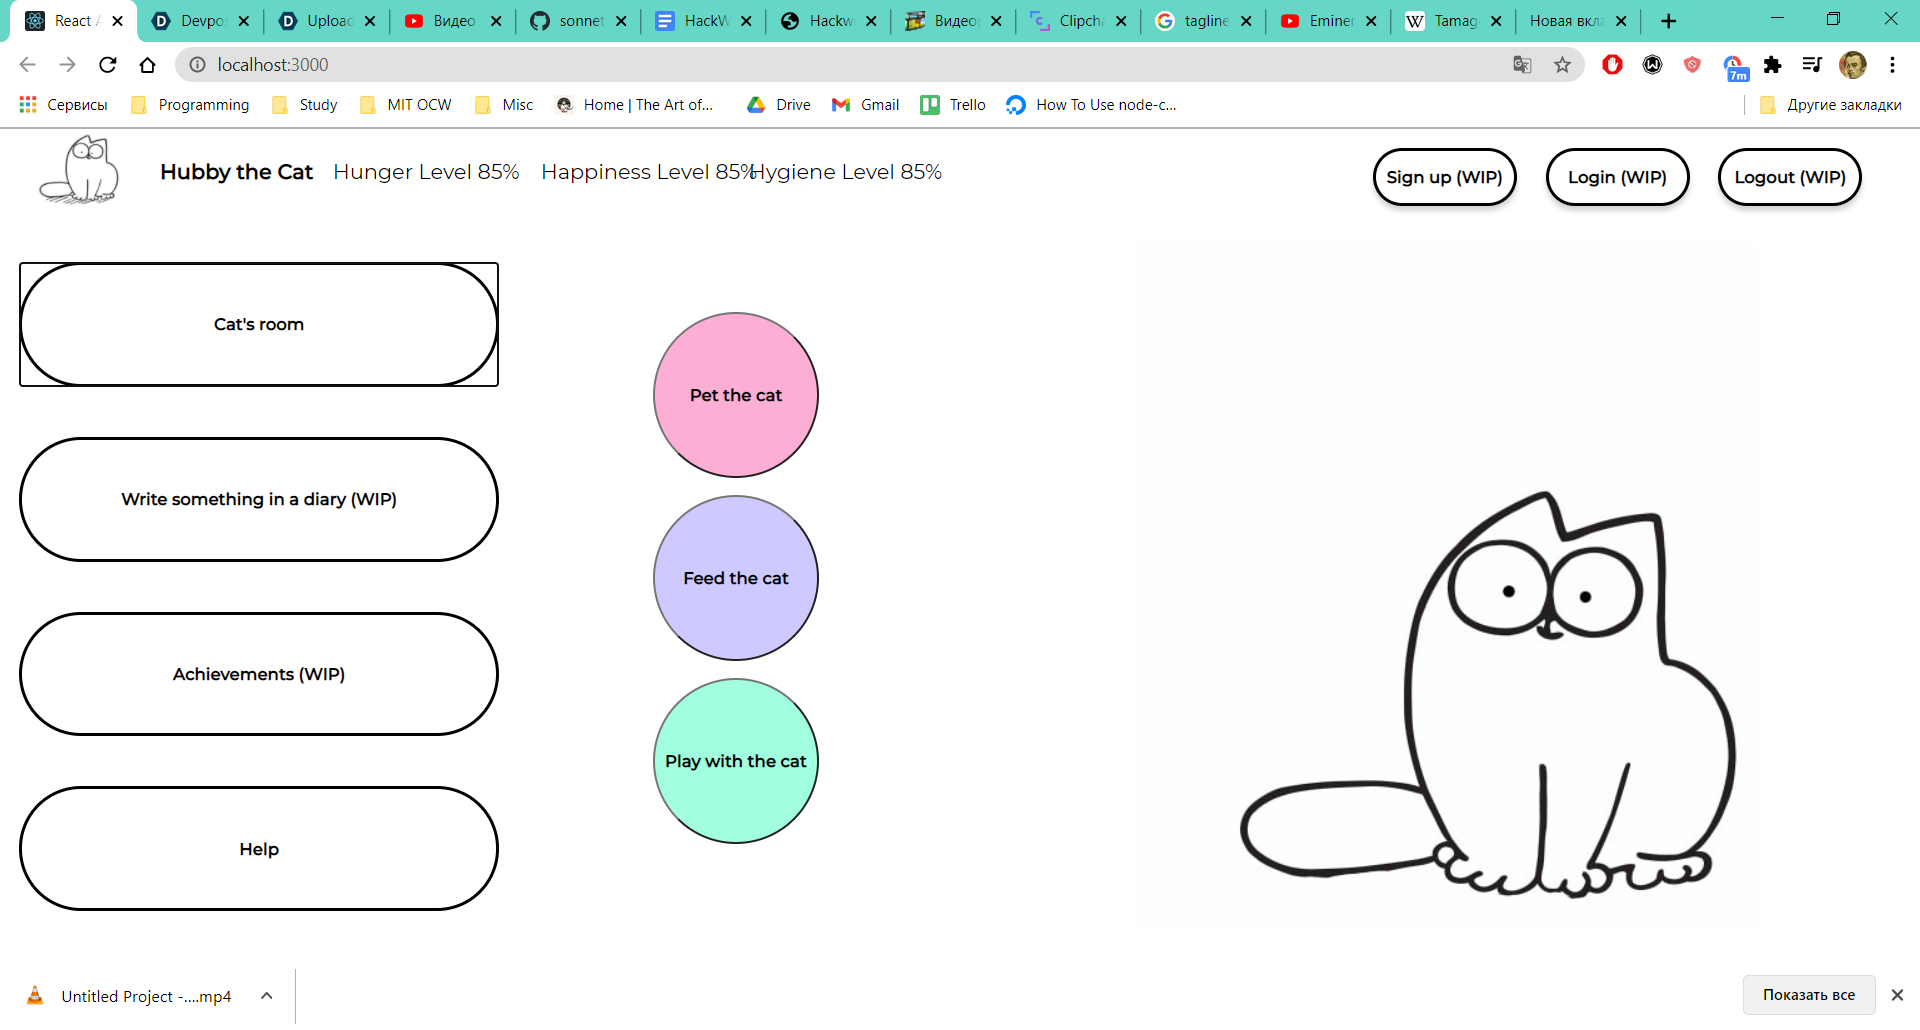The height and width of the screenshot is (1030, 1920).
Task: Click the Logout (WIP) button
Action: pyautogui.click(x=1789, y=177)
